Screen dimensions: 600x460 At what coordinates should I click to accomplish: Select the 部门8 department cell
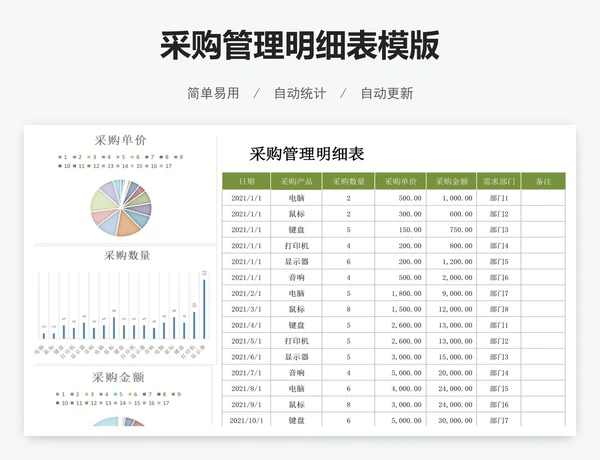pos(499,309)
